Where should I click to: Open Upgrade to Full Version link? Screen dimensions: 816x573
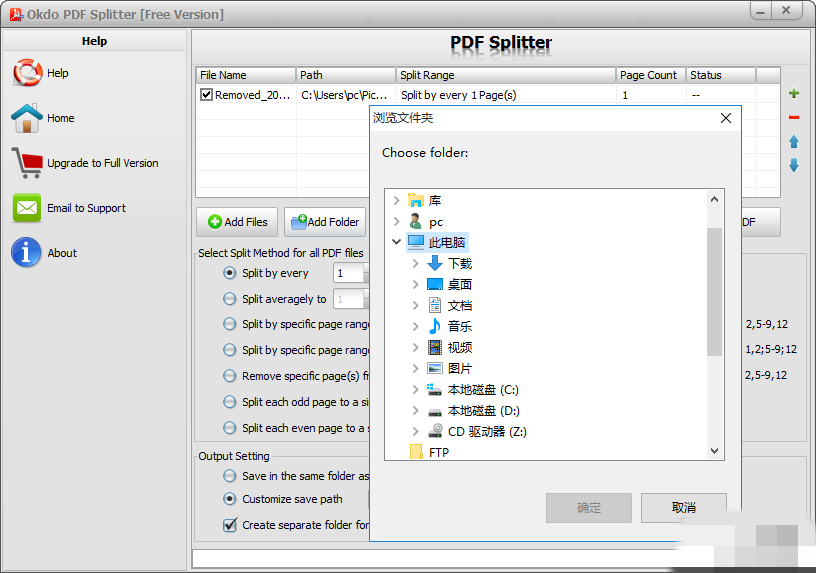point(103,163)
